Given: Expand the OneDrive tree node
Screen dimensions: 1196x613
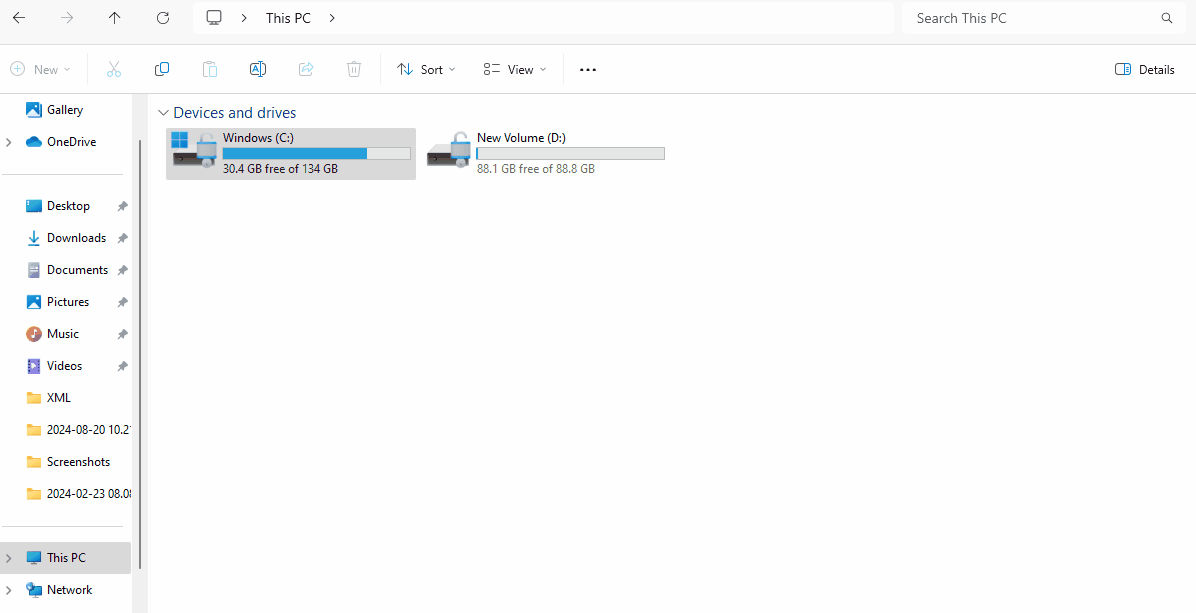Looking at the screenshot, I should [x=9, y=142].
